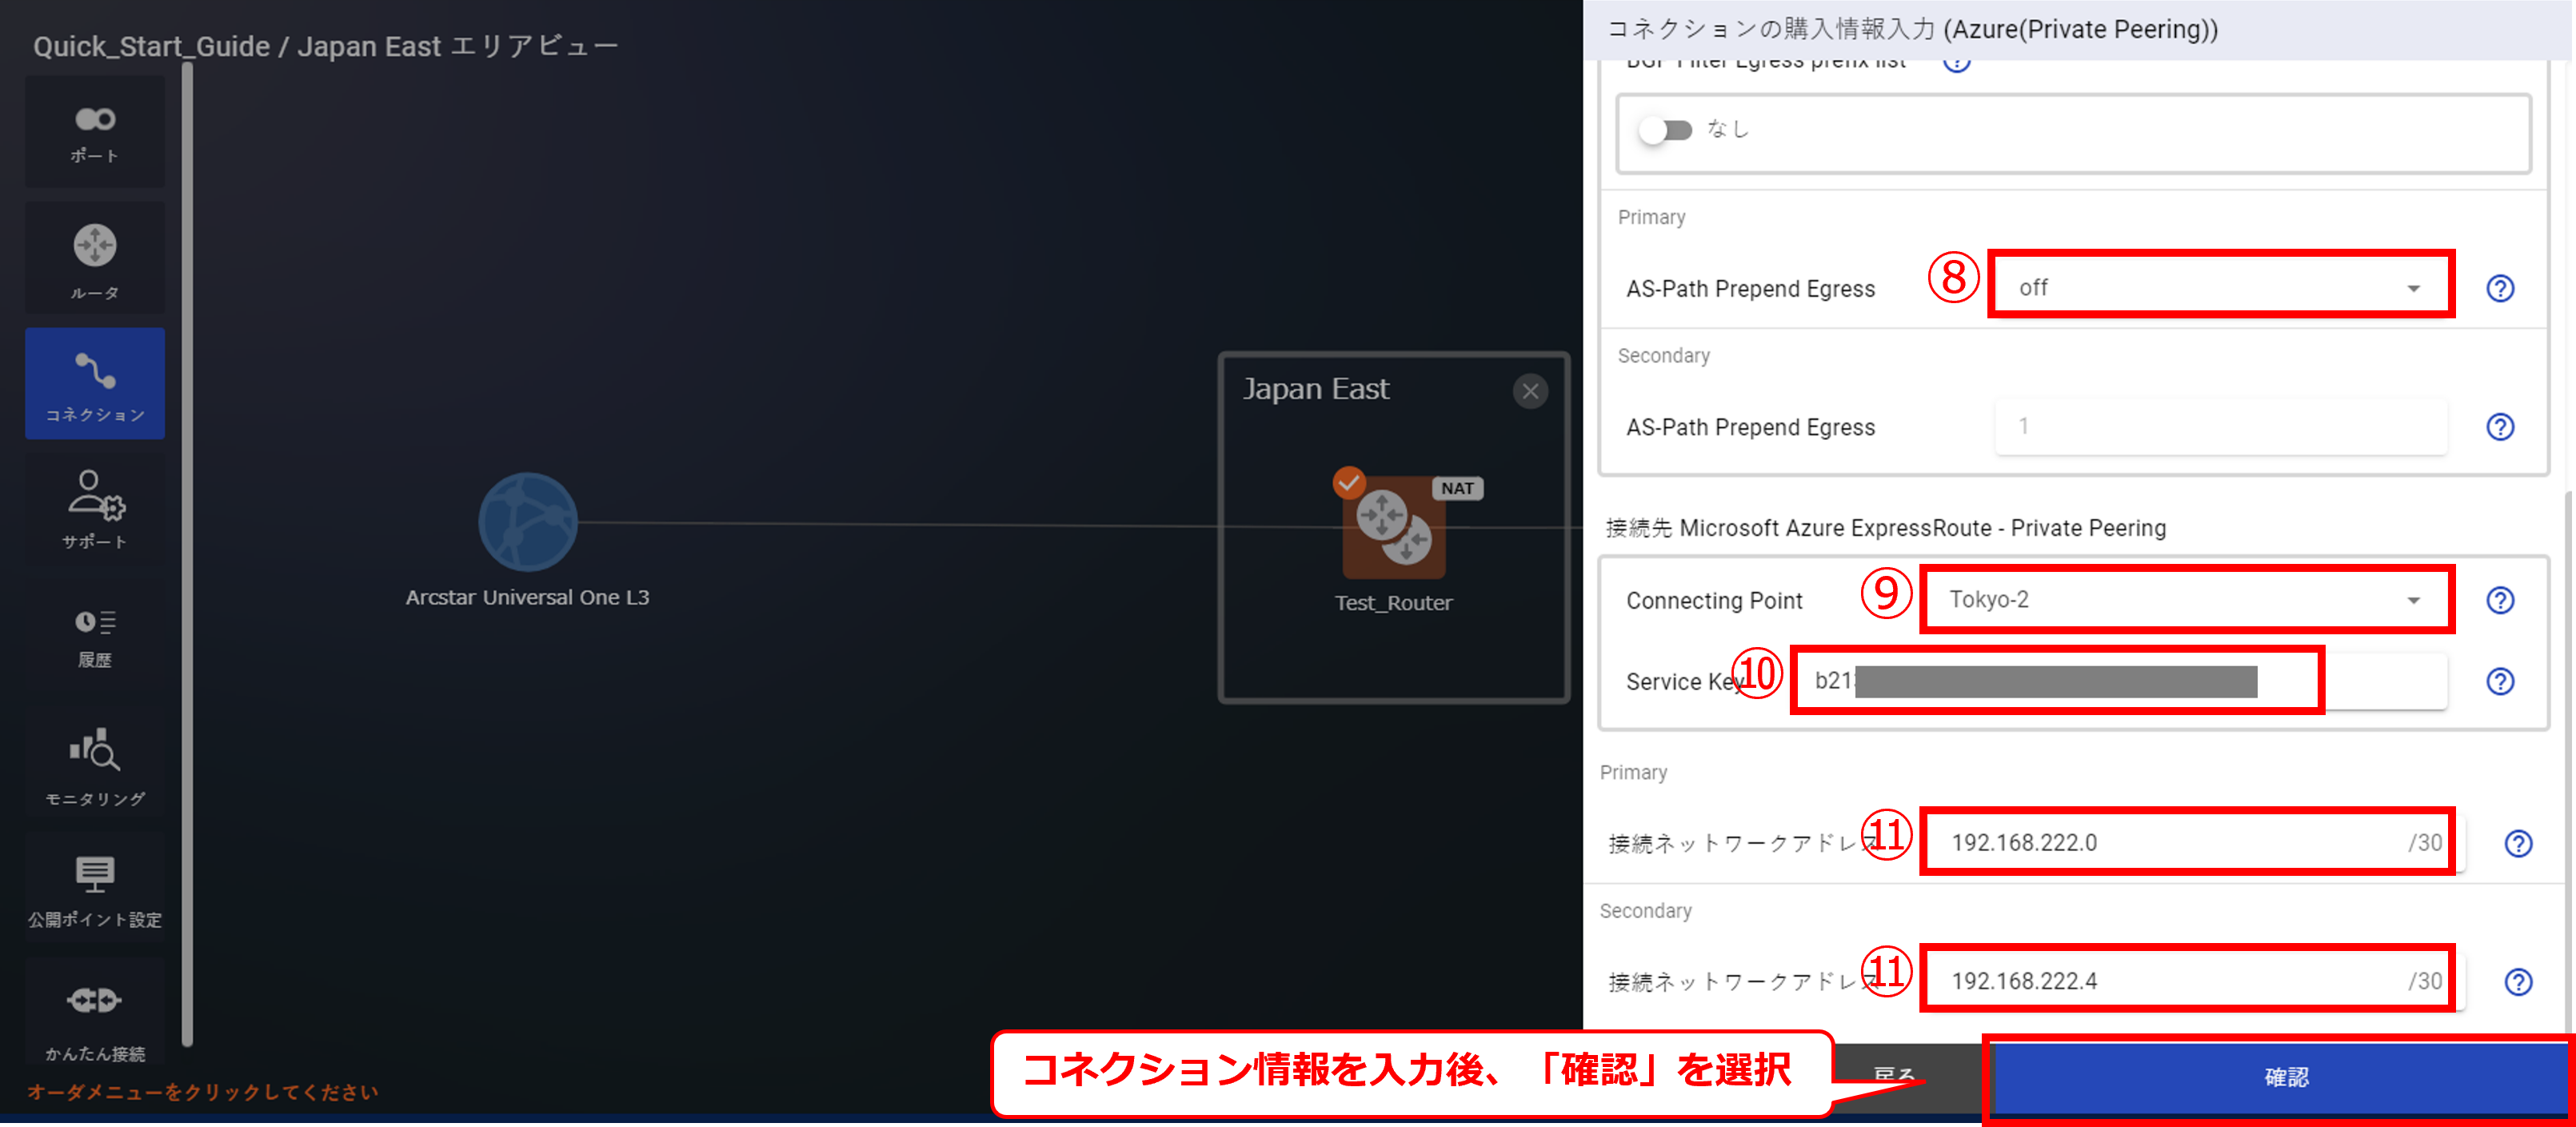Close the Japan East panel

point(1529,391)
